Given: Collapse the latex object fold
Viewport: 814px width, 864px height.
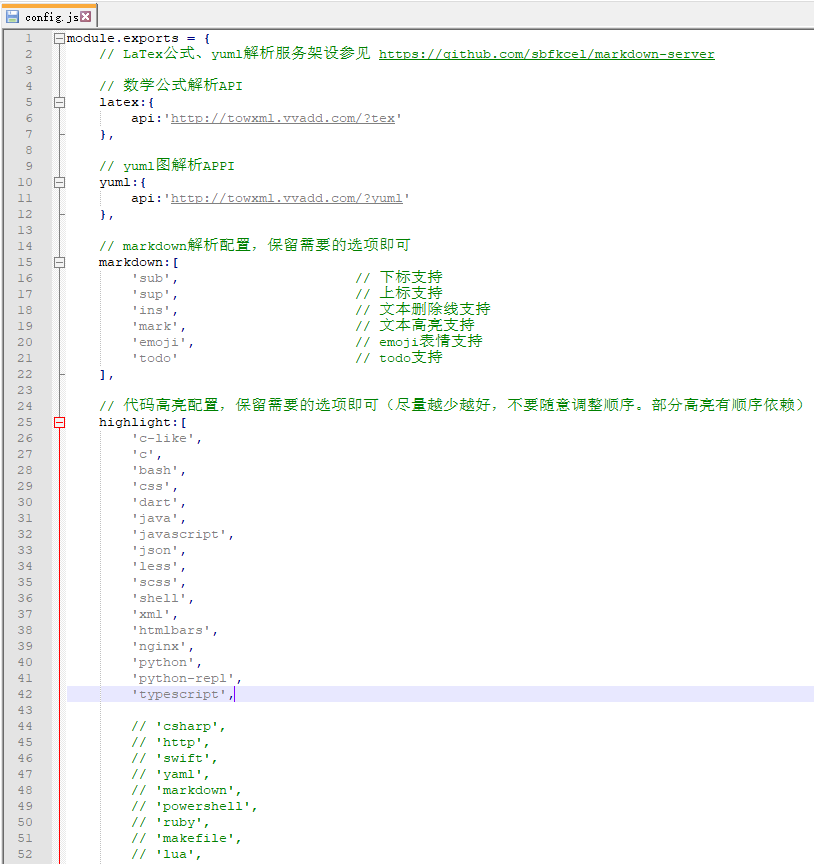Looking at the screenshot, I should (x=59, y=101).
